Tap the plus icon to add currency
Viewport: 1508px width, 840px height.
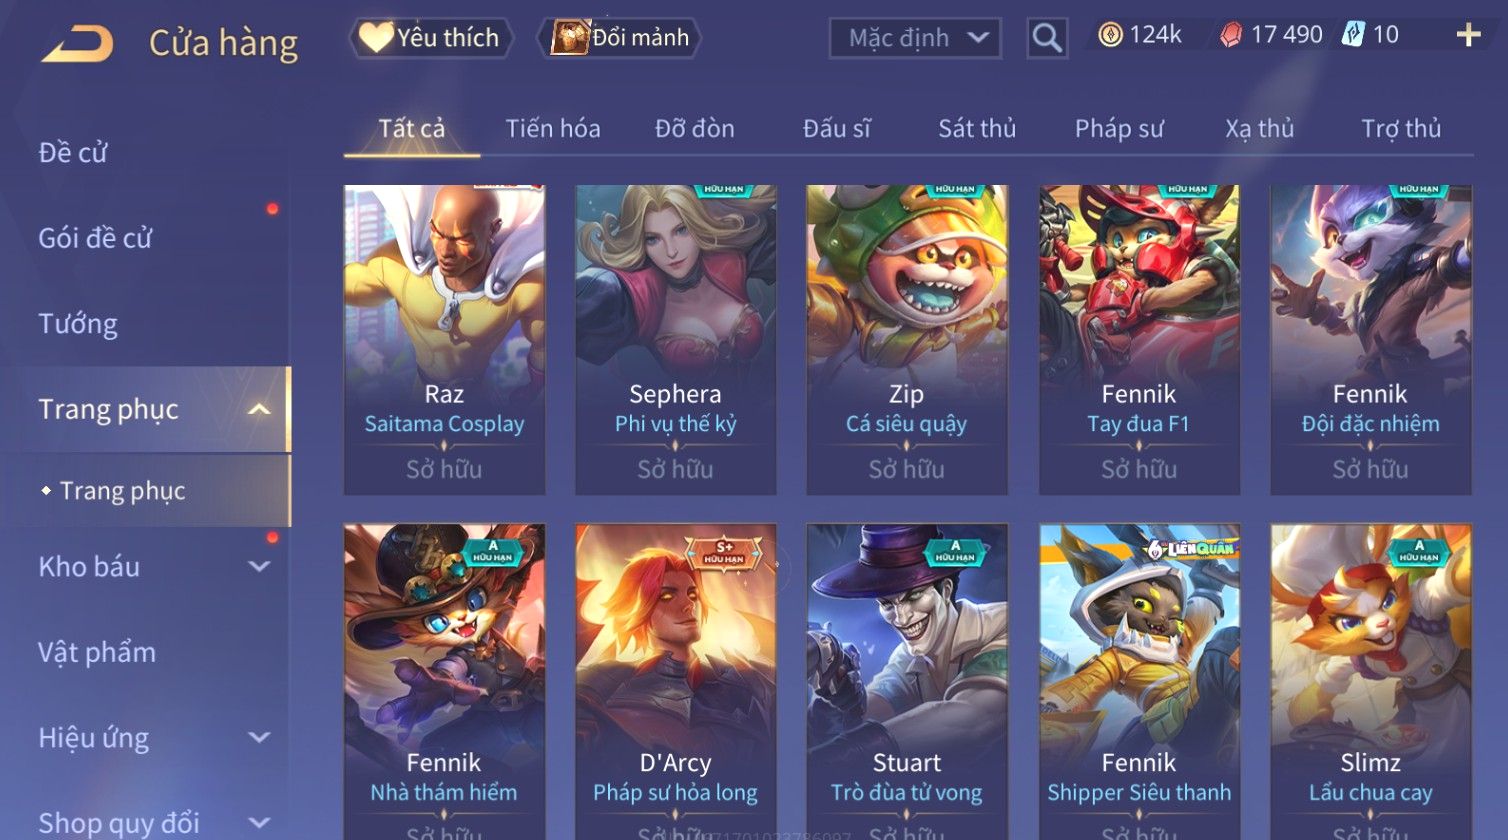point(1468,35)
